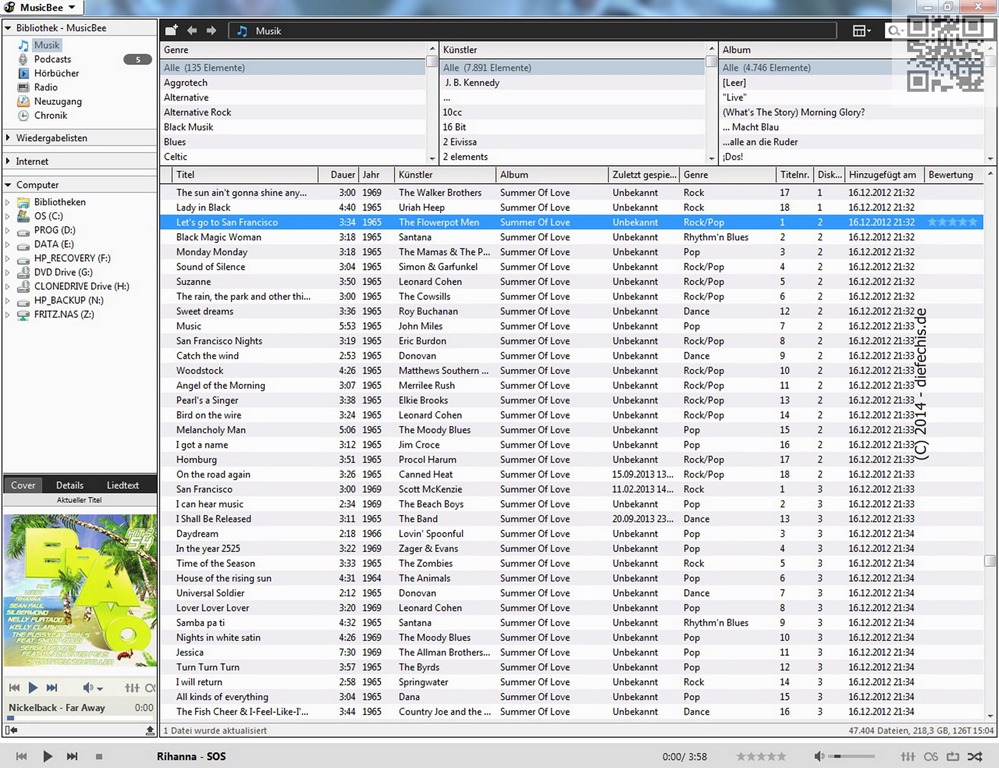Sort tracks by Titelnr. column header
The image size is (999, 768).
(x=794, y=175)
